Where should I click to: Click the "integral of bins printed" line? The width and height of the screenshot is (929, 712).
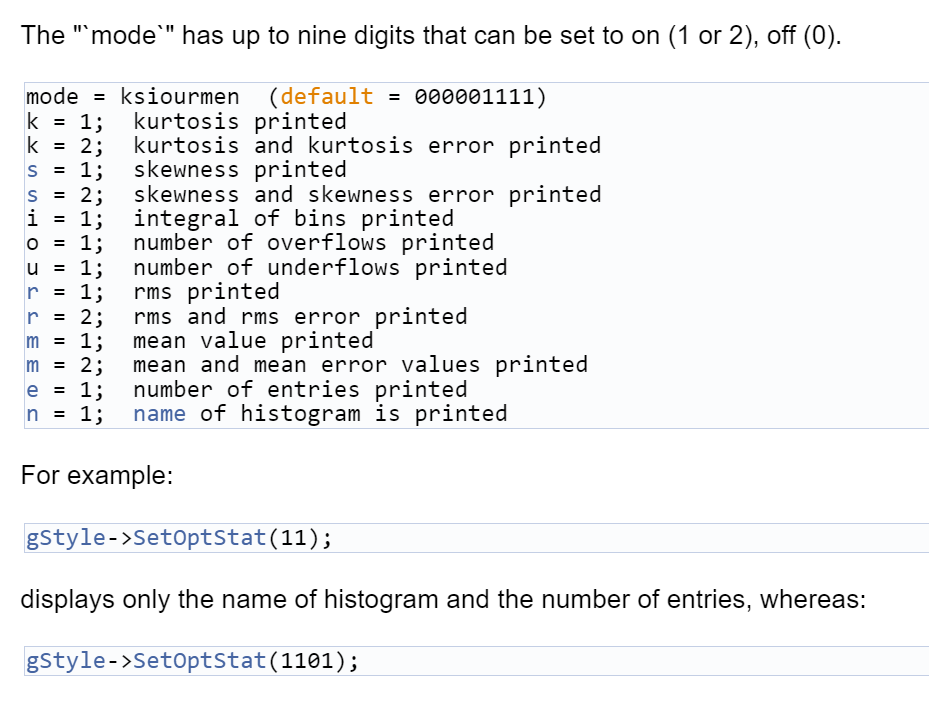point(293,218)
